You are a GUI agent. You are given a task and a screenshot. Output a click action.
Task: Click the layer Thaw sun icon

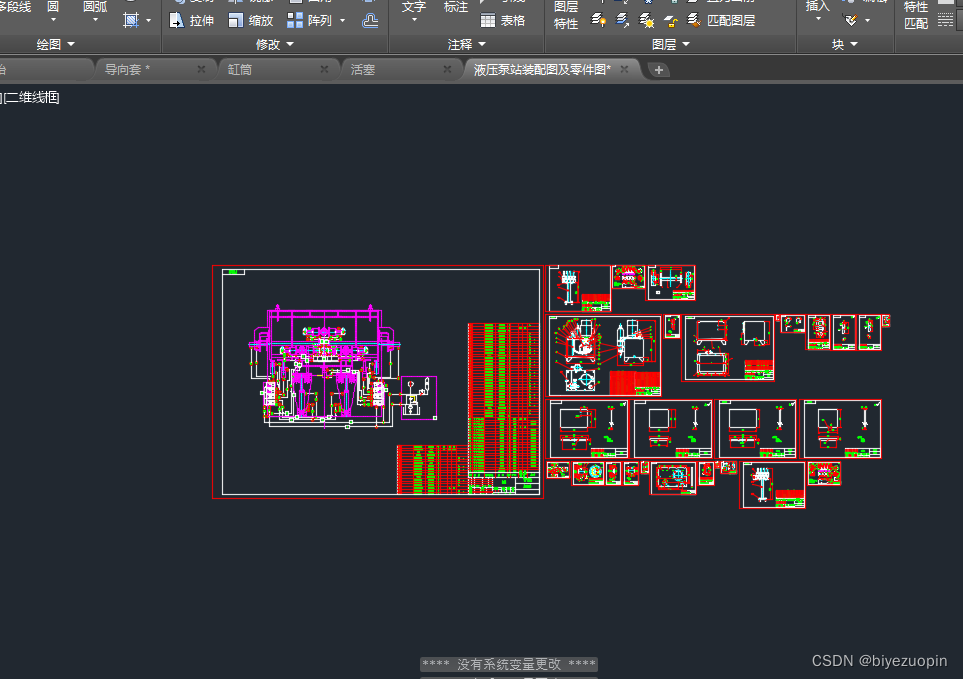point(646,20)
